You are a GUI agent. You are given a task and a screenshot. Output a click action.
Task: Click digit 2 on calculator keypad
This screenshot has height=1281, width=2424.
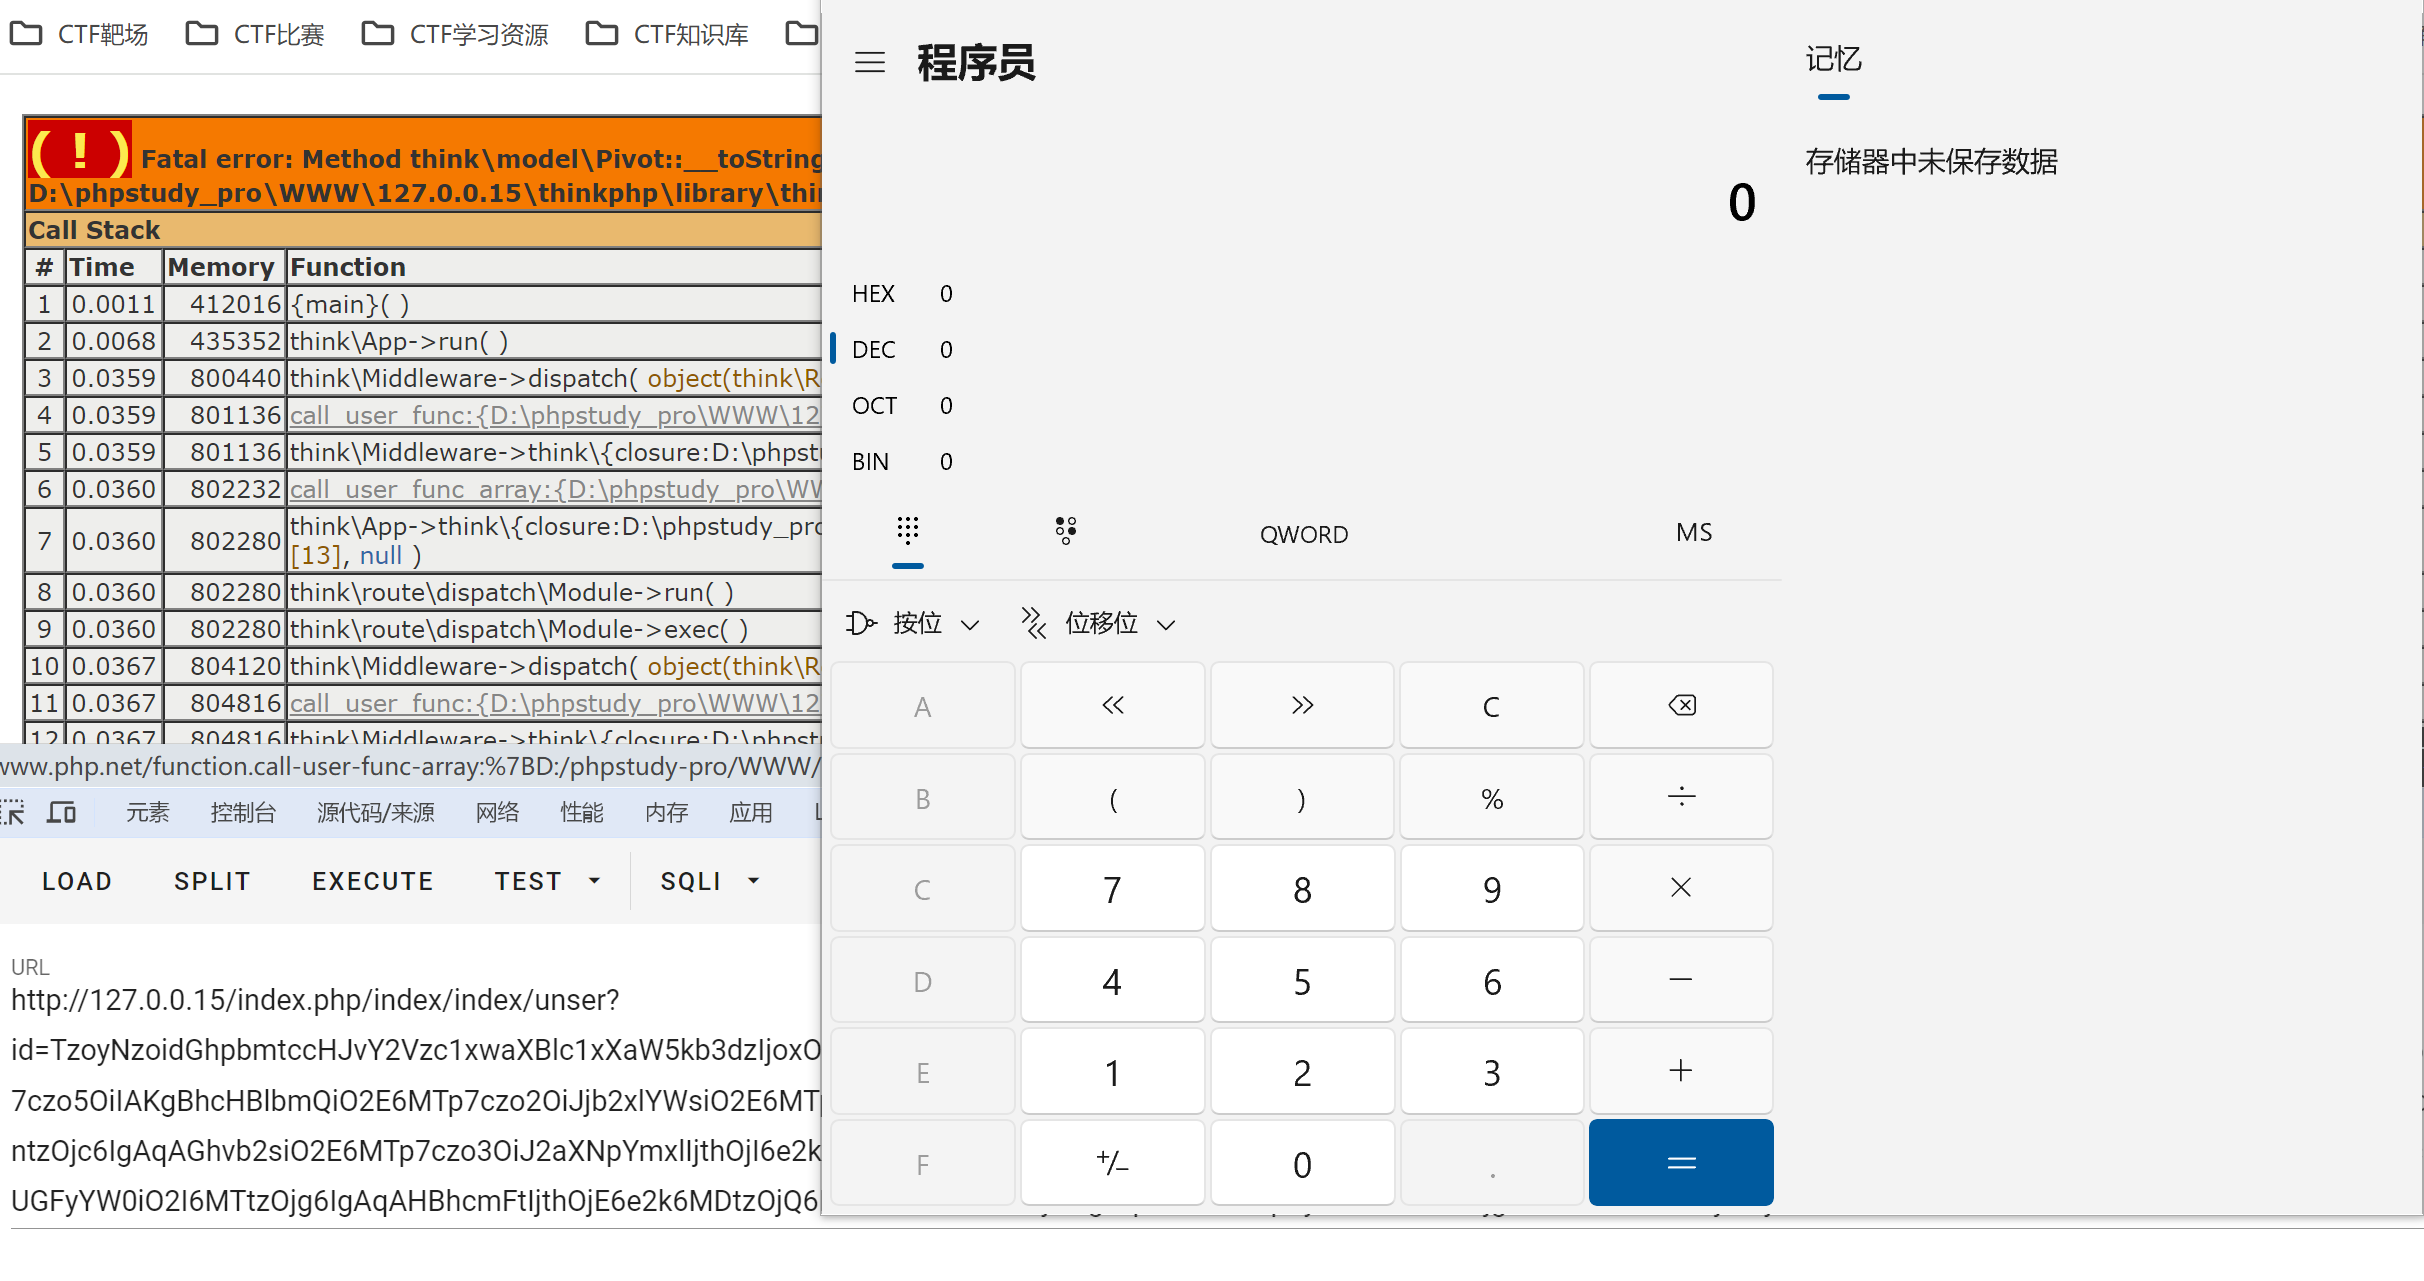(1302, 1071)
